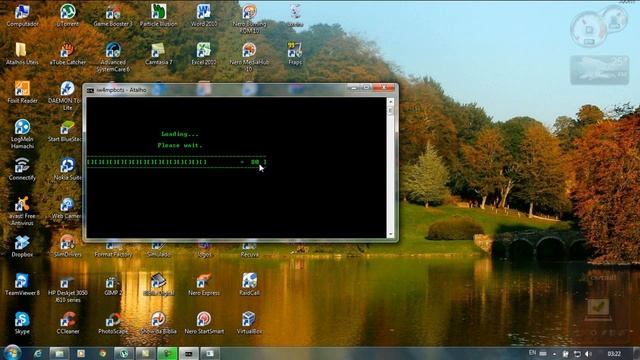Select the Nero StartSmart shortcut

204,323
